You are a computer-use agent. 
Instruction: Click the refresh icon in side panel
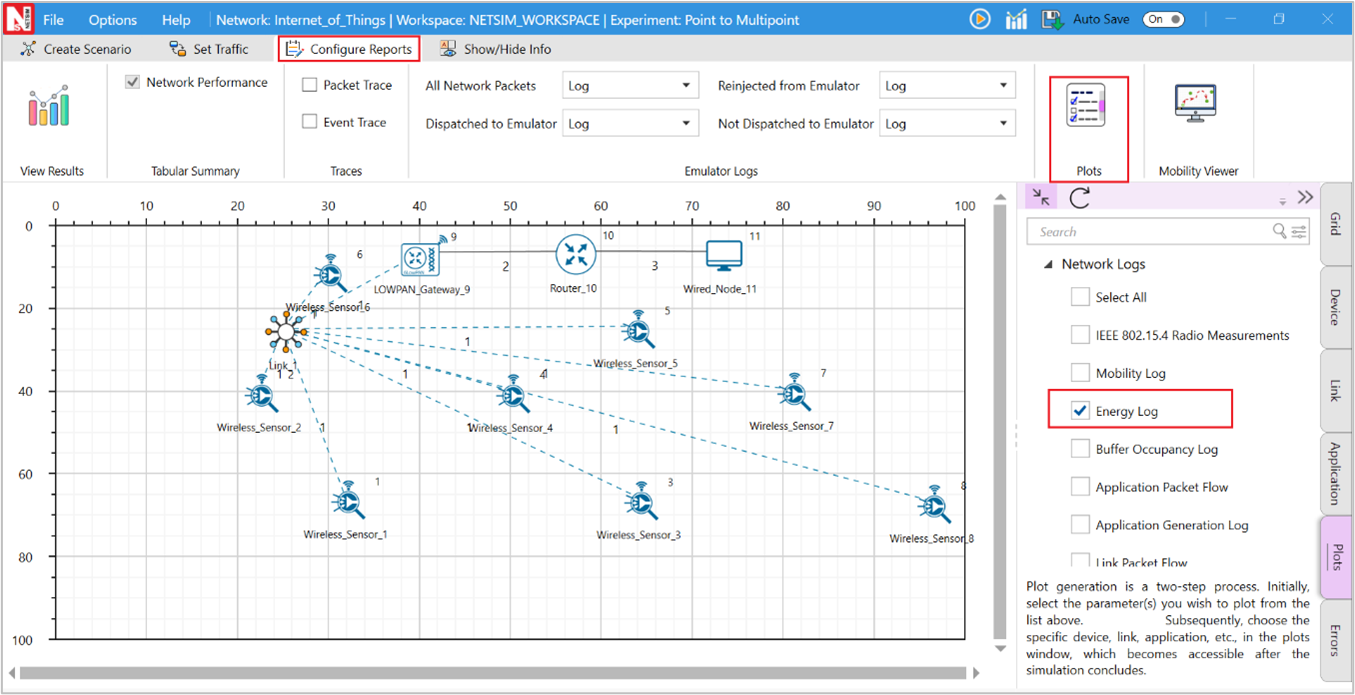(x=1079, y=198)
